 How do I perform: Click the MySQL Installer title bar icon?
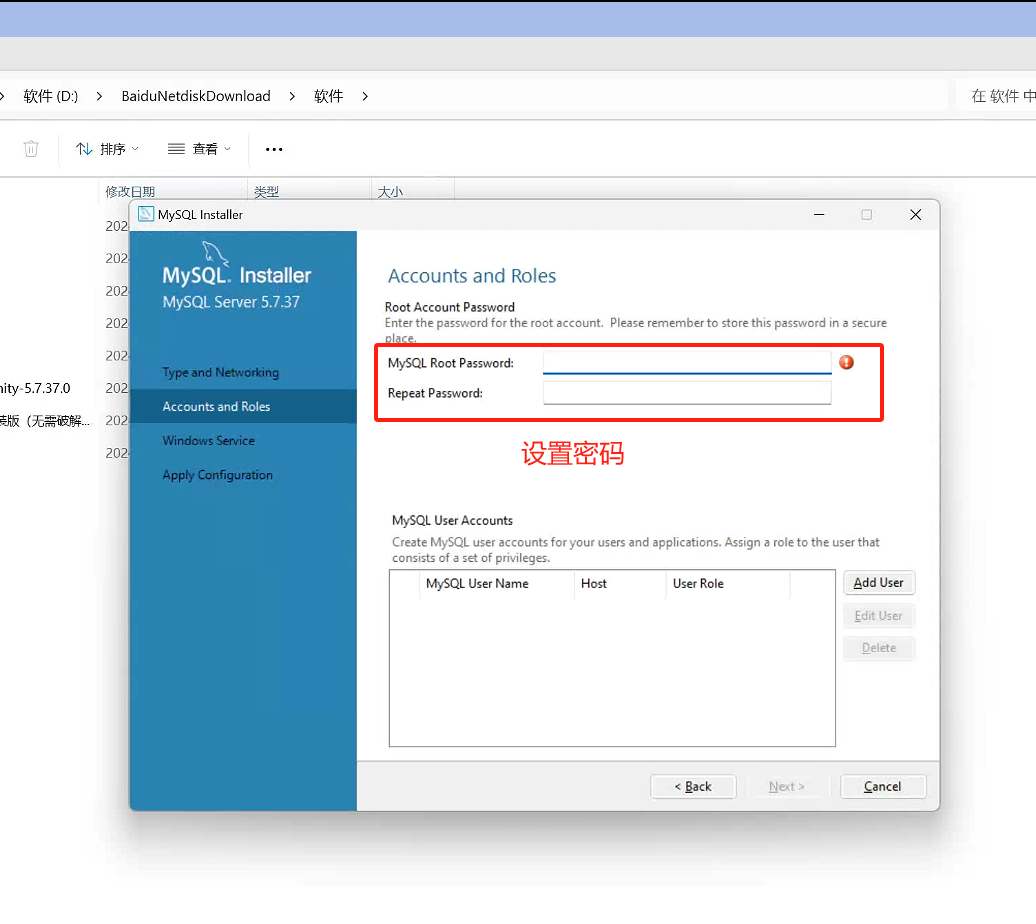[145, 214]
